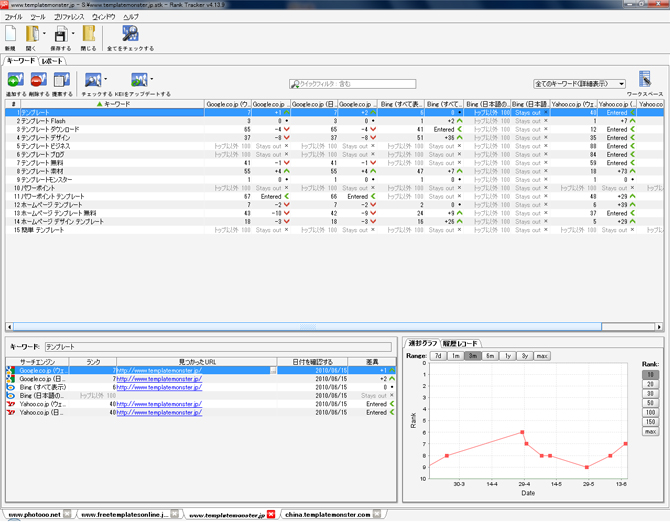Set graph range to 3y
The height and width of the screenshot is (522, 670).
525,356
